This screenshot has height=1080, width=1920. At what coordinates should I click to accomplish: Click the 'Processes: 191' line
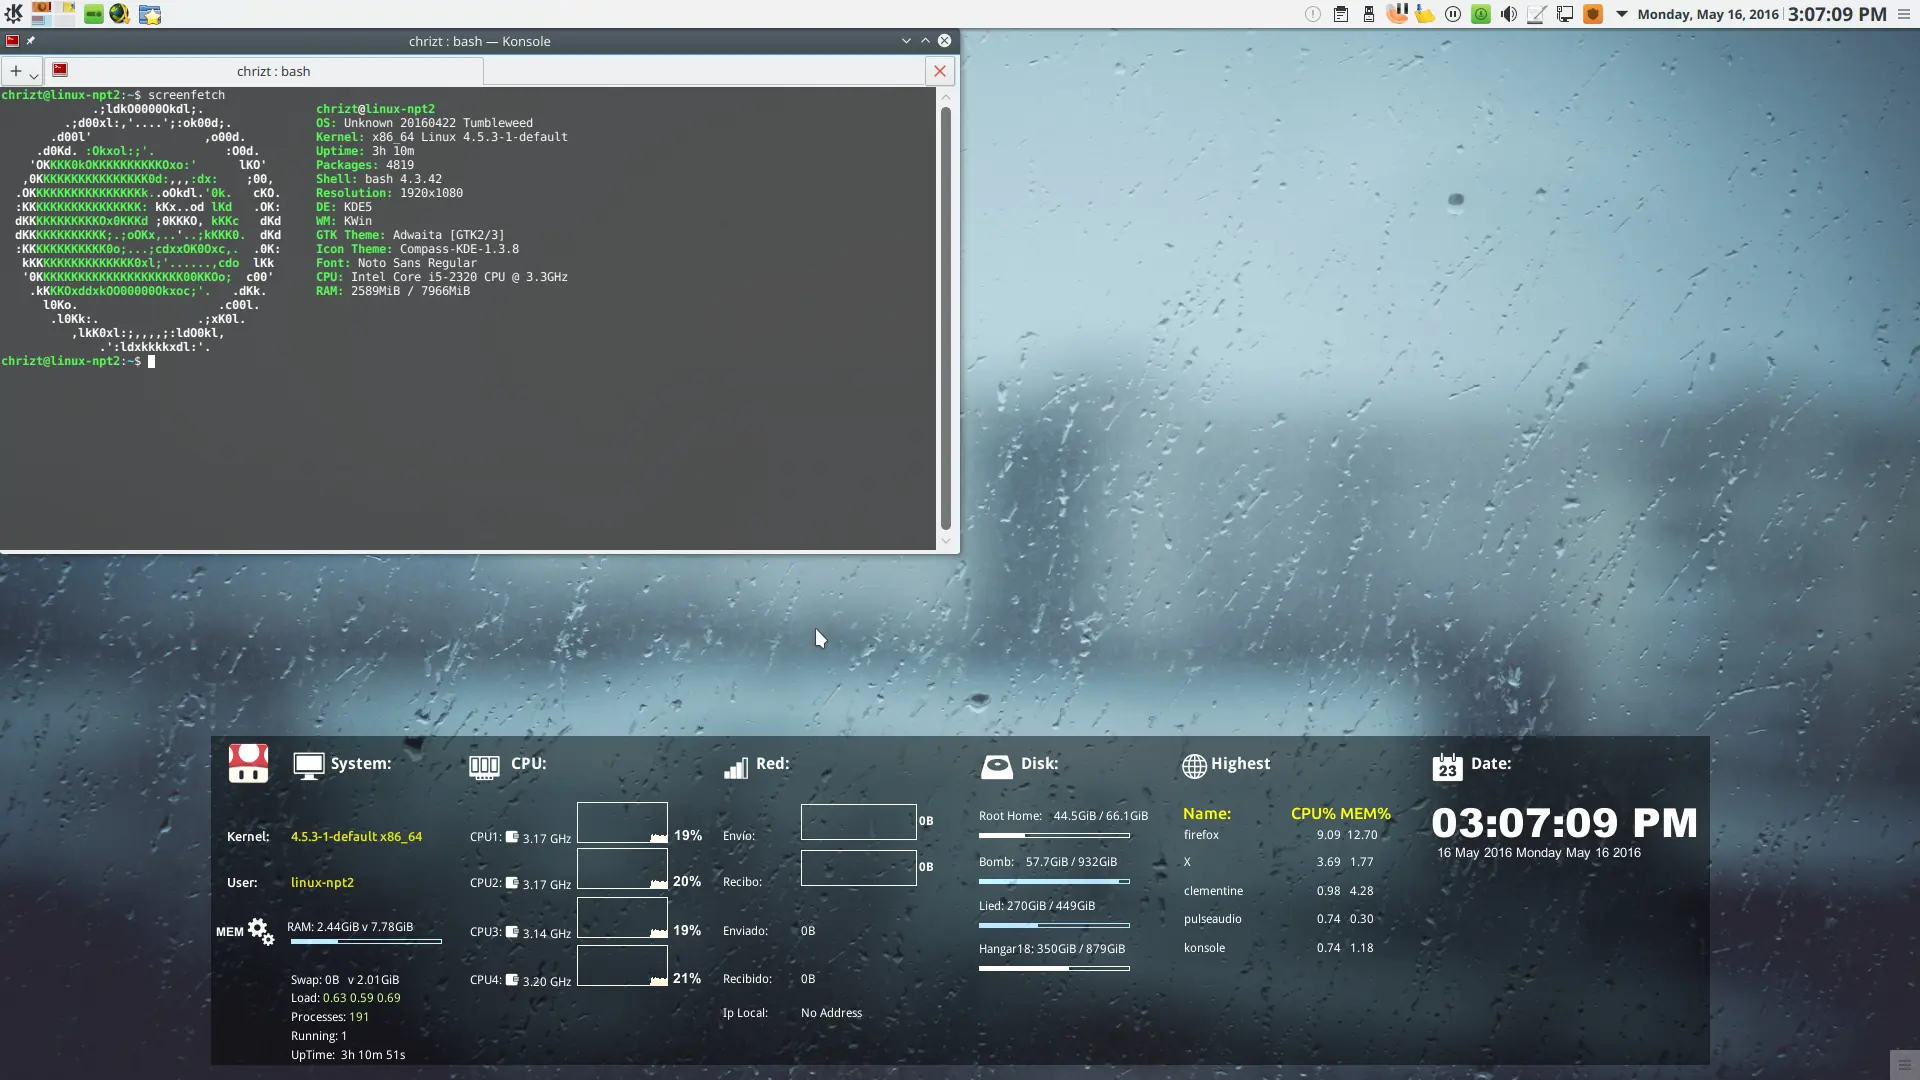coord(330,1016)
